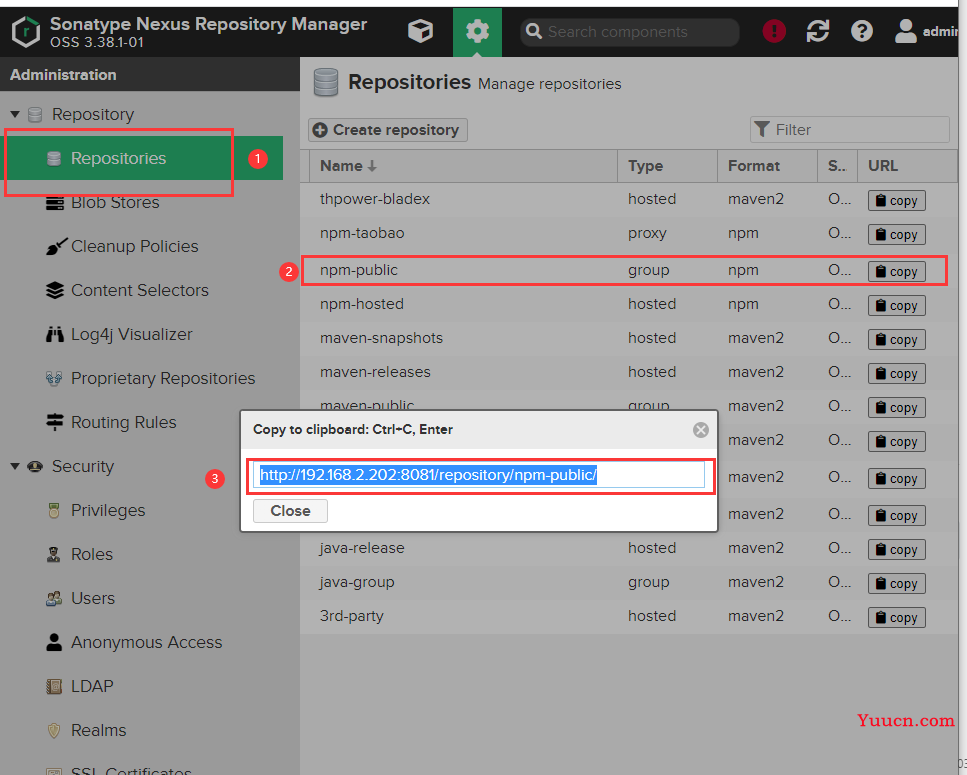Open the npm-public repository row

[629, 271]
